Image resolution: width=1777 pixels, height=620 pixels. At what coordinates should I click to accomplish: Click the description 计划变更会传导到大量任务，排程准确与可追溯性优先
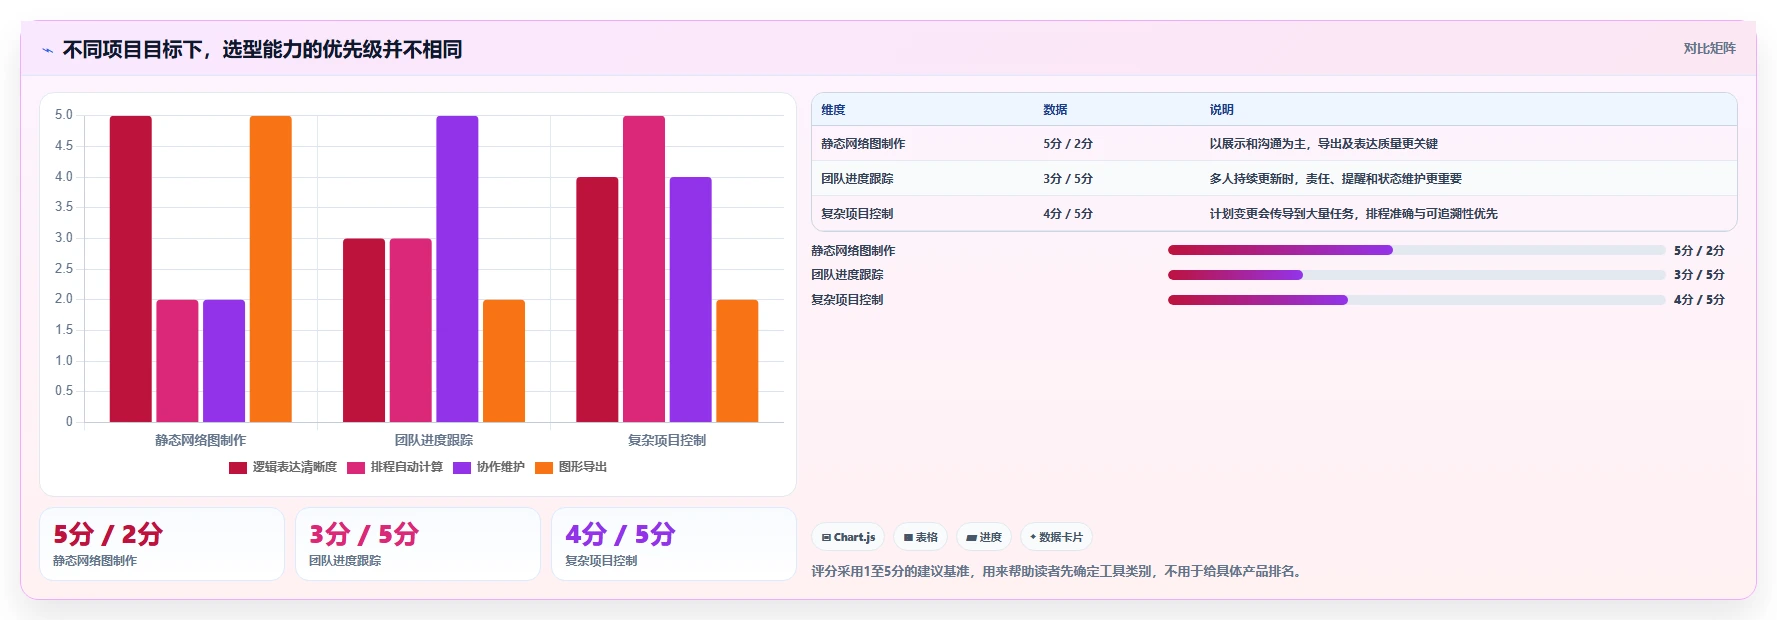click(x=1353, y=214)
